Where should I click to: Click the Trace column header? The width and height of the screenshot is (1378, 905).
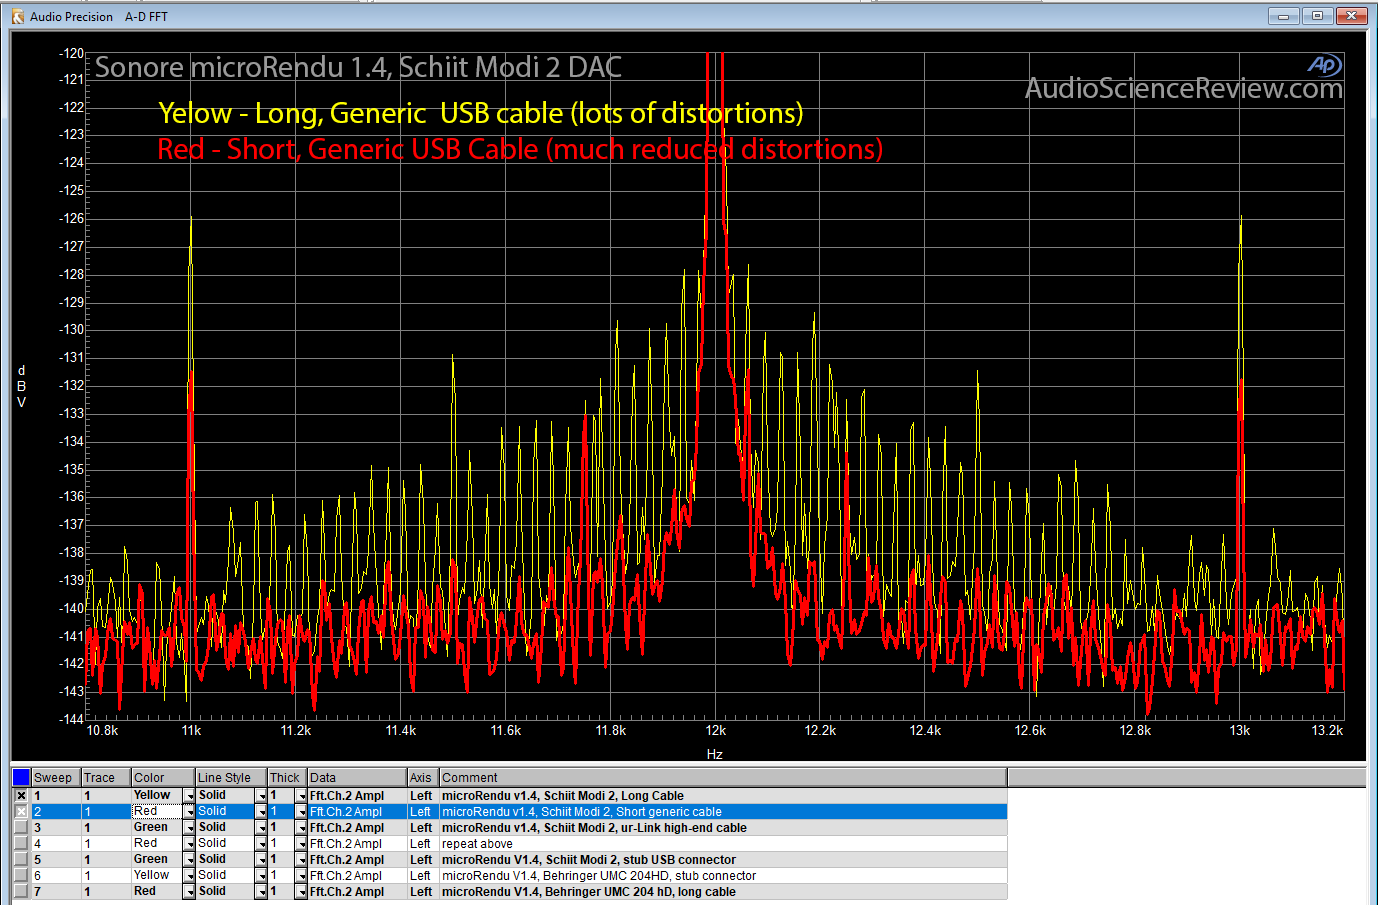click(106, 777)
